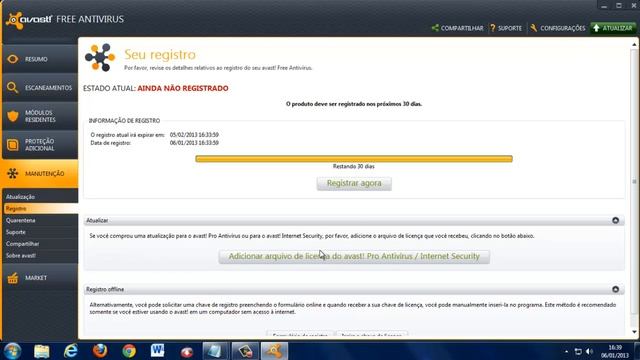640x360 pixels.
Task: Open the Escaneamentos section
Action: [40, 88]
